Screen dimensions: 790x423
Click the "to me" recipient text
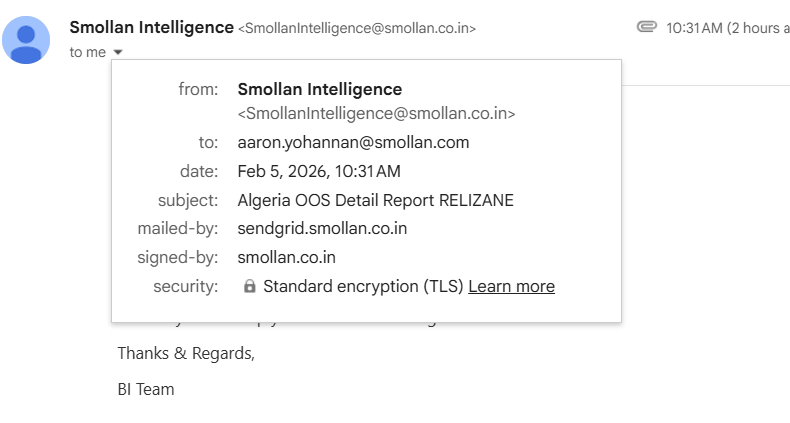[x=87, y=52]
